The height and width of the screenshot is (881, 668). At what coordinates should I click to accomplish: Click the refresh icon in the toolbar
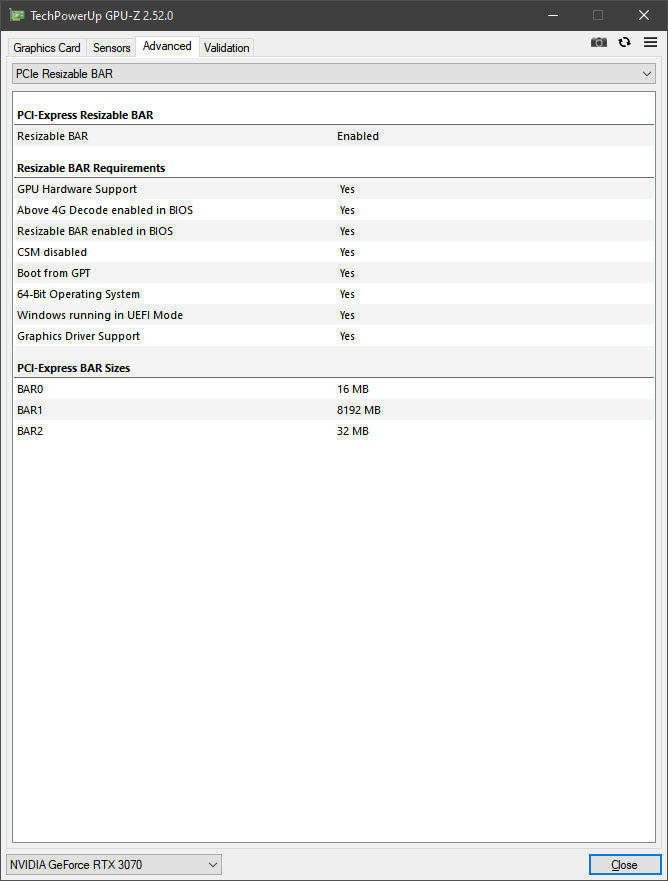point(624,42)
